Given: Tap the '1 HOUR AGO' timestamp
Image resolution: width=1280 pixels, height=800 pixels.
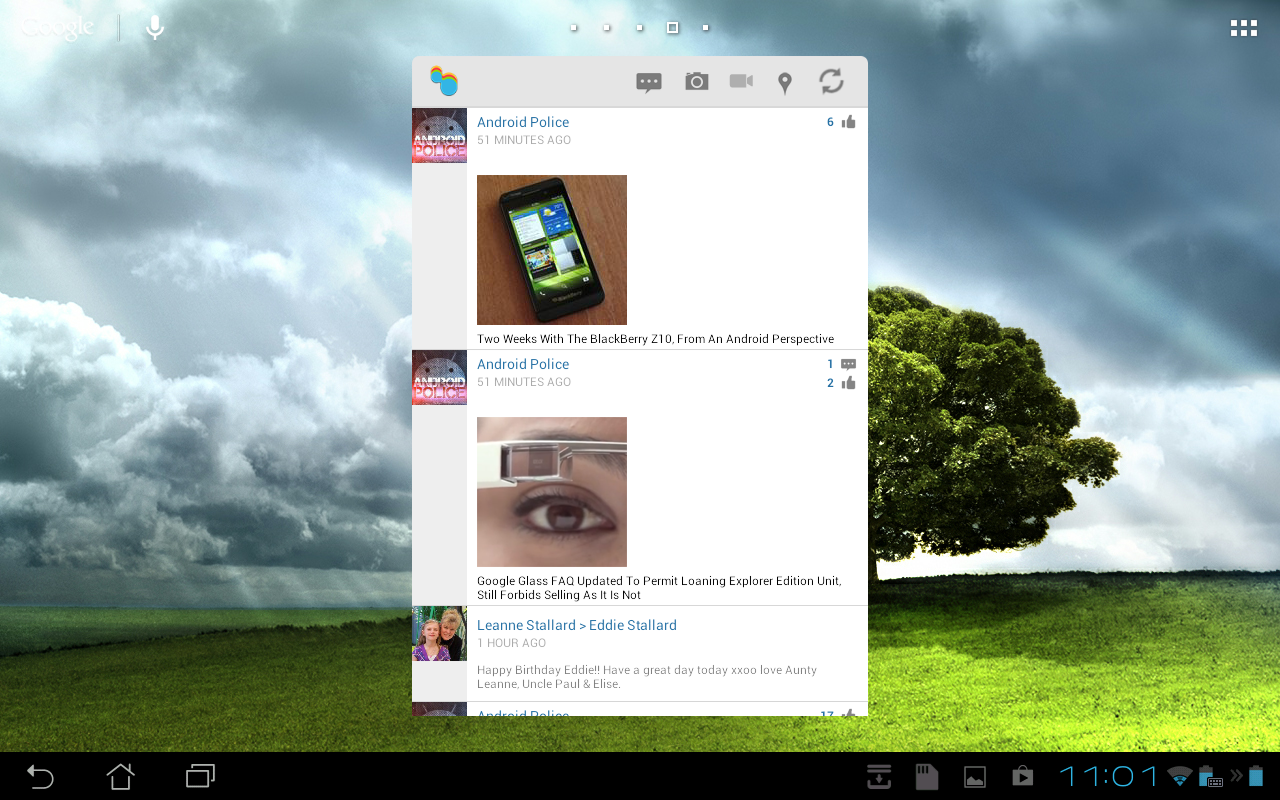Looking at the screenshot, I should (511, 643).
